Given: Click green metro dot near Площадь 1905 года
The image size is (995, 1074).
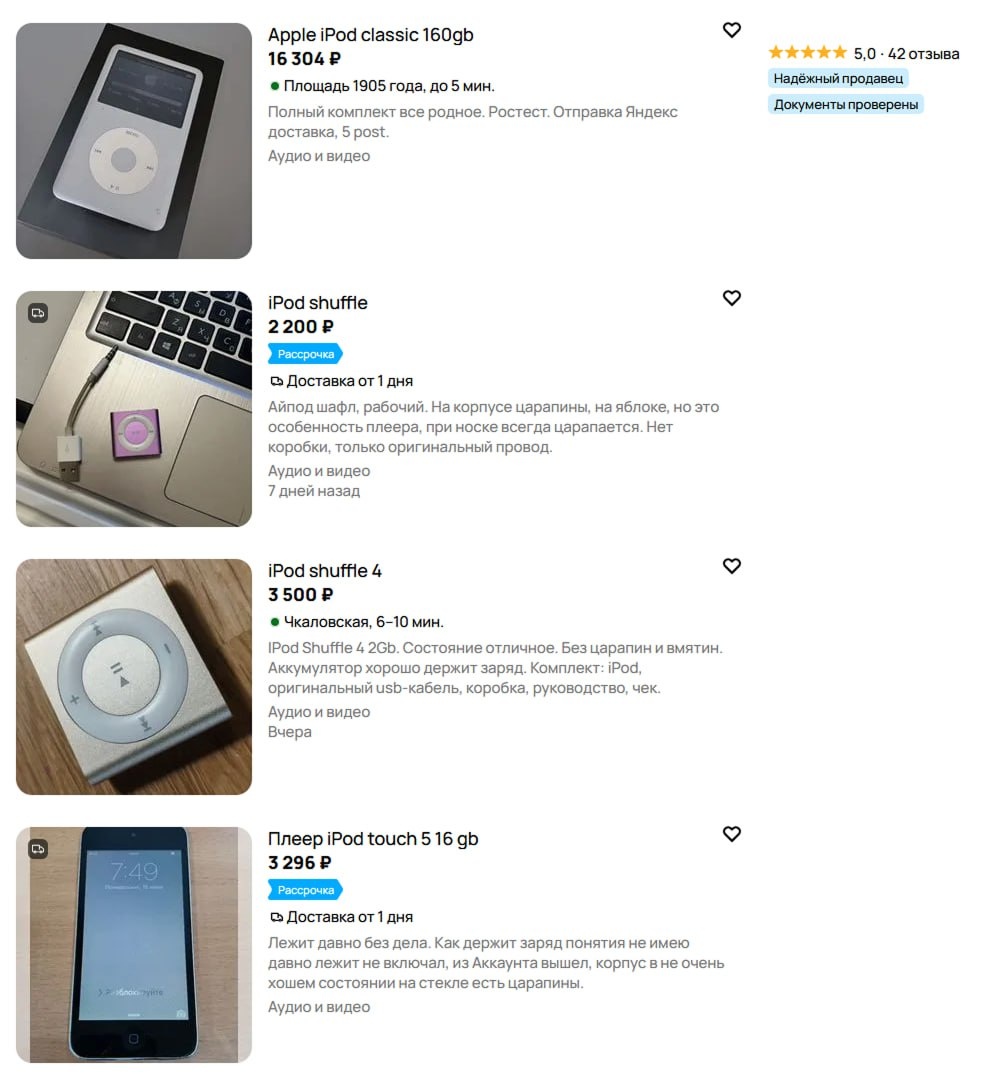Looking at the screenshot, I should pyautogui.click(x=275, y=86).
